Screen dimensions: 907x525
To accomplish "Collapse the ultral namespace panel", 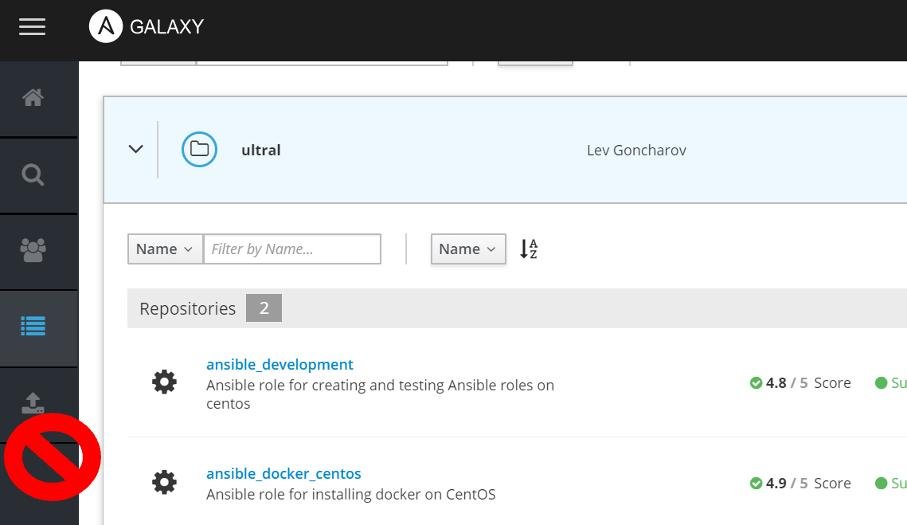I will coord(135,149).
